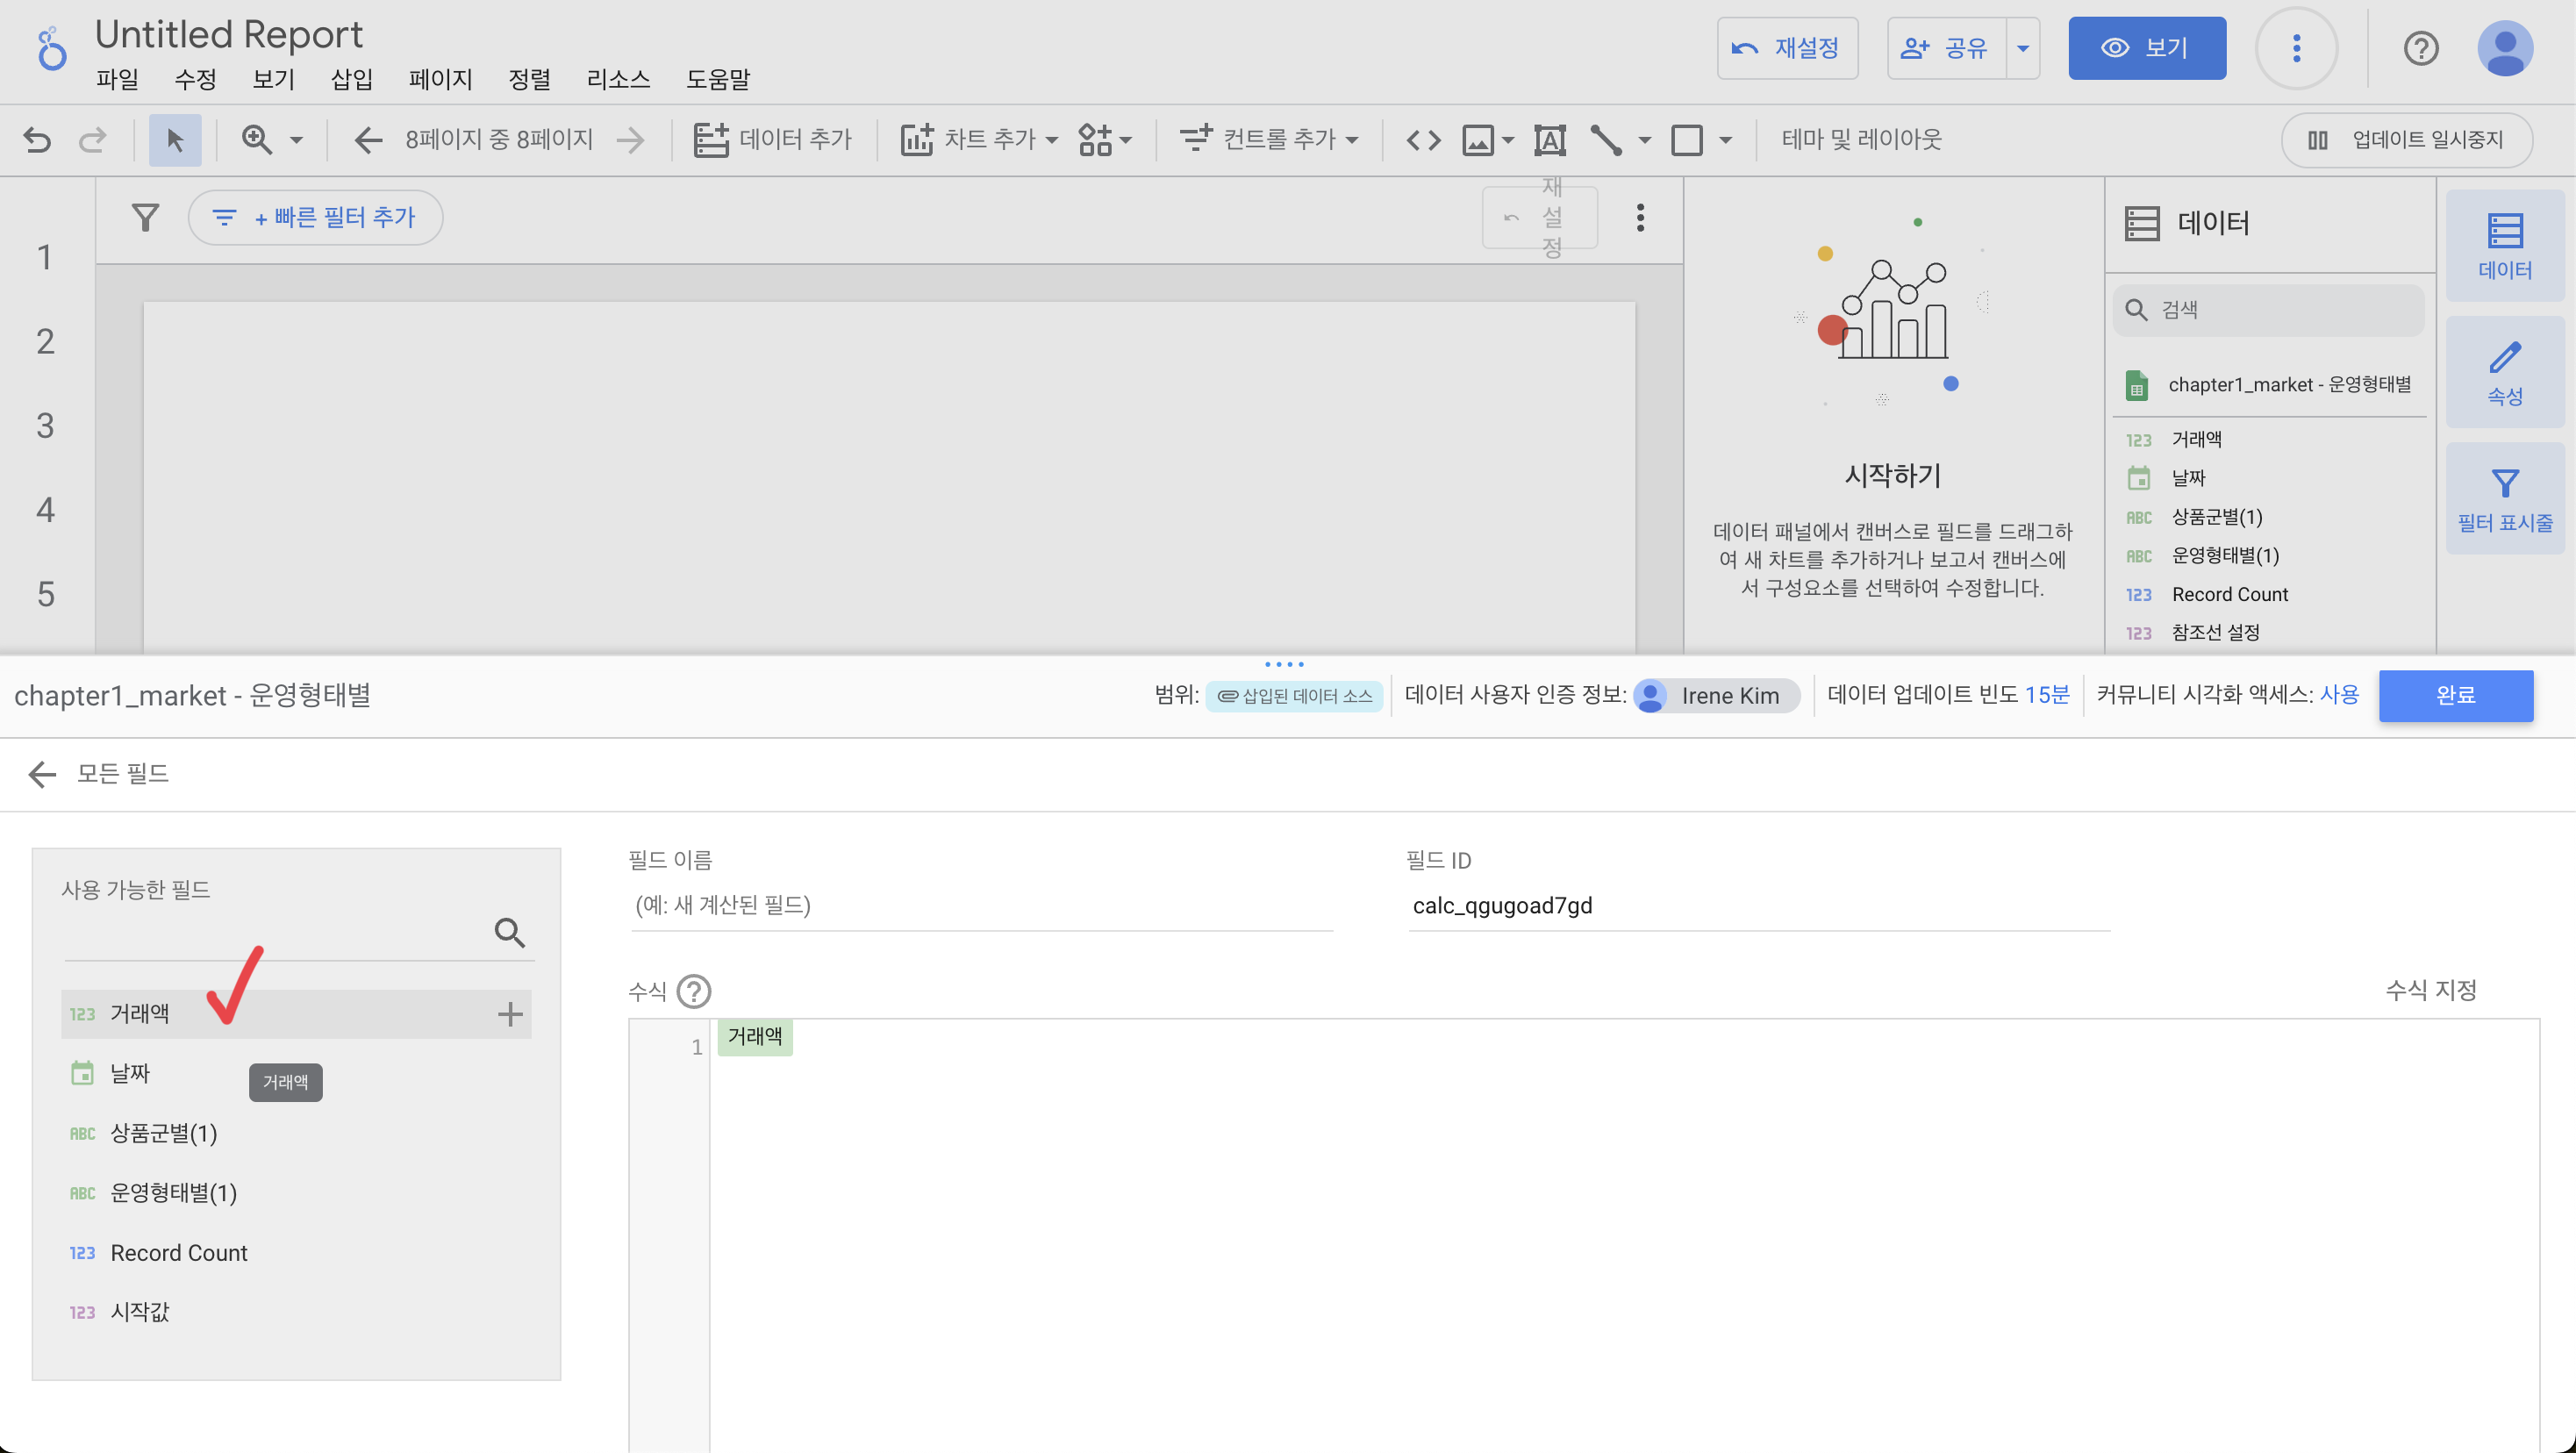Screen dimensions: 2576x1453
Task: Open the 필터 표시줄 filter bar panel
Action: coord(2504,500)
